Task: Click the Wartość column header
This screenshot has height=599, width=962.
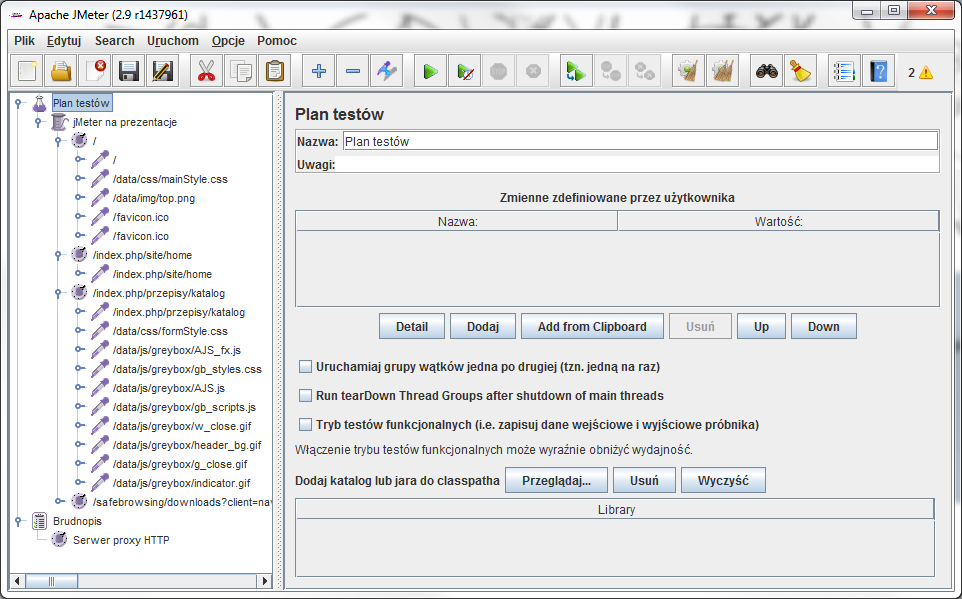Action: point(778,222)
